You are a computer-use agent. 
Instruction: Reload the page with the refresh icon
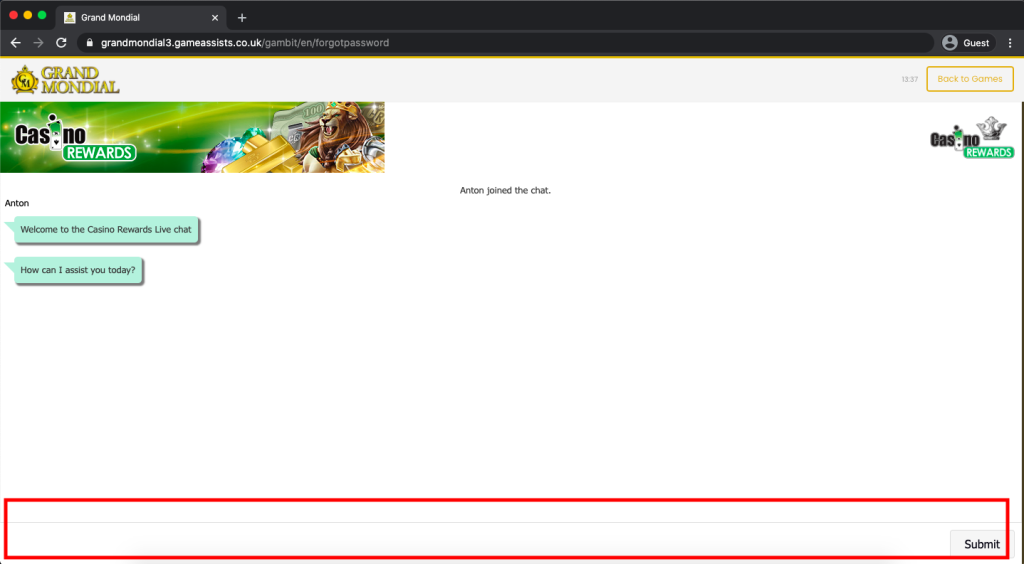[61, 43]
